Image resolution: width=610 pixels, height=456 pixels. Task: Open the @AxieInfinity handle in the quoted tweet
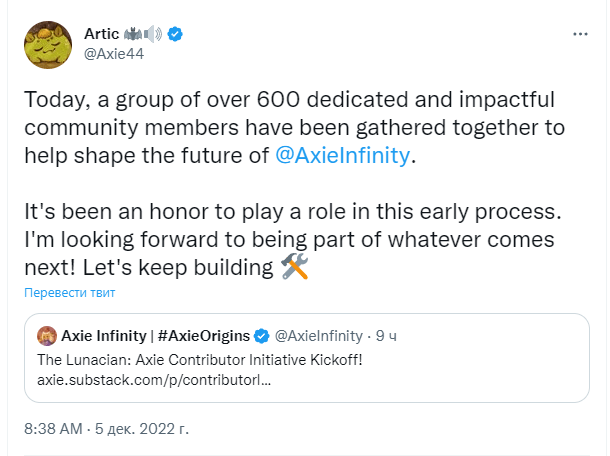319,336
